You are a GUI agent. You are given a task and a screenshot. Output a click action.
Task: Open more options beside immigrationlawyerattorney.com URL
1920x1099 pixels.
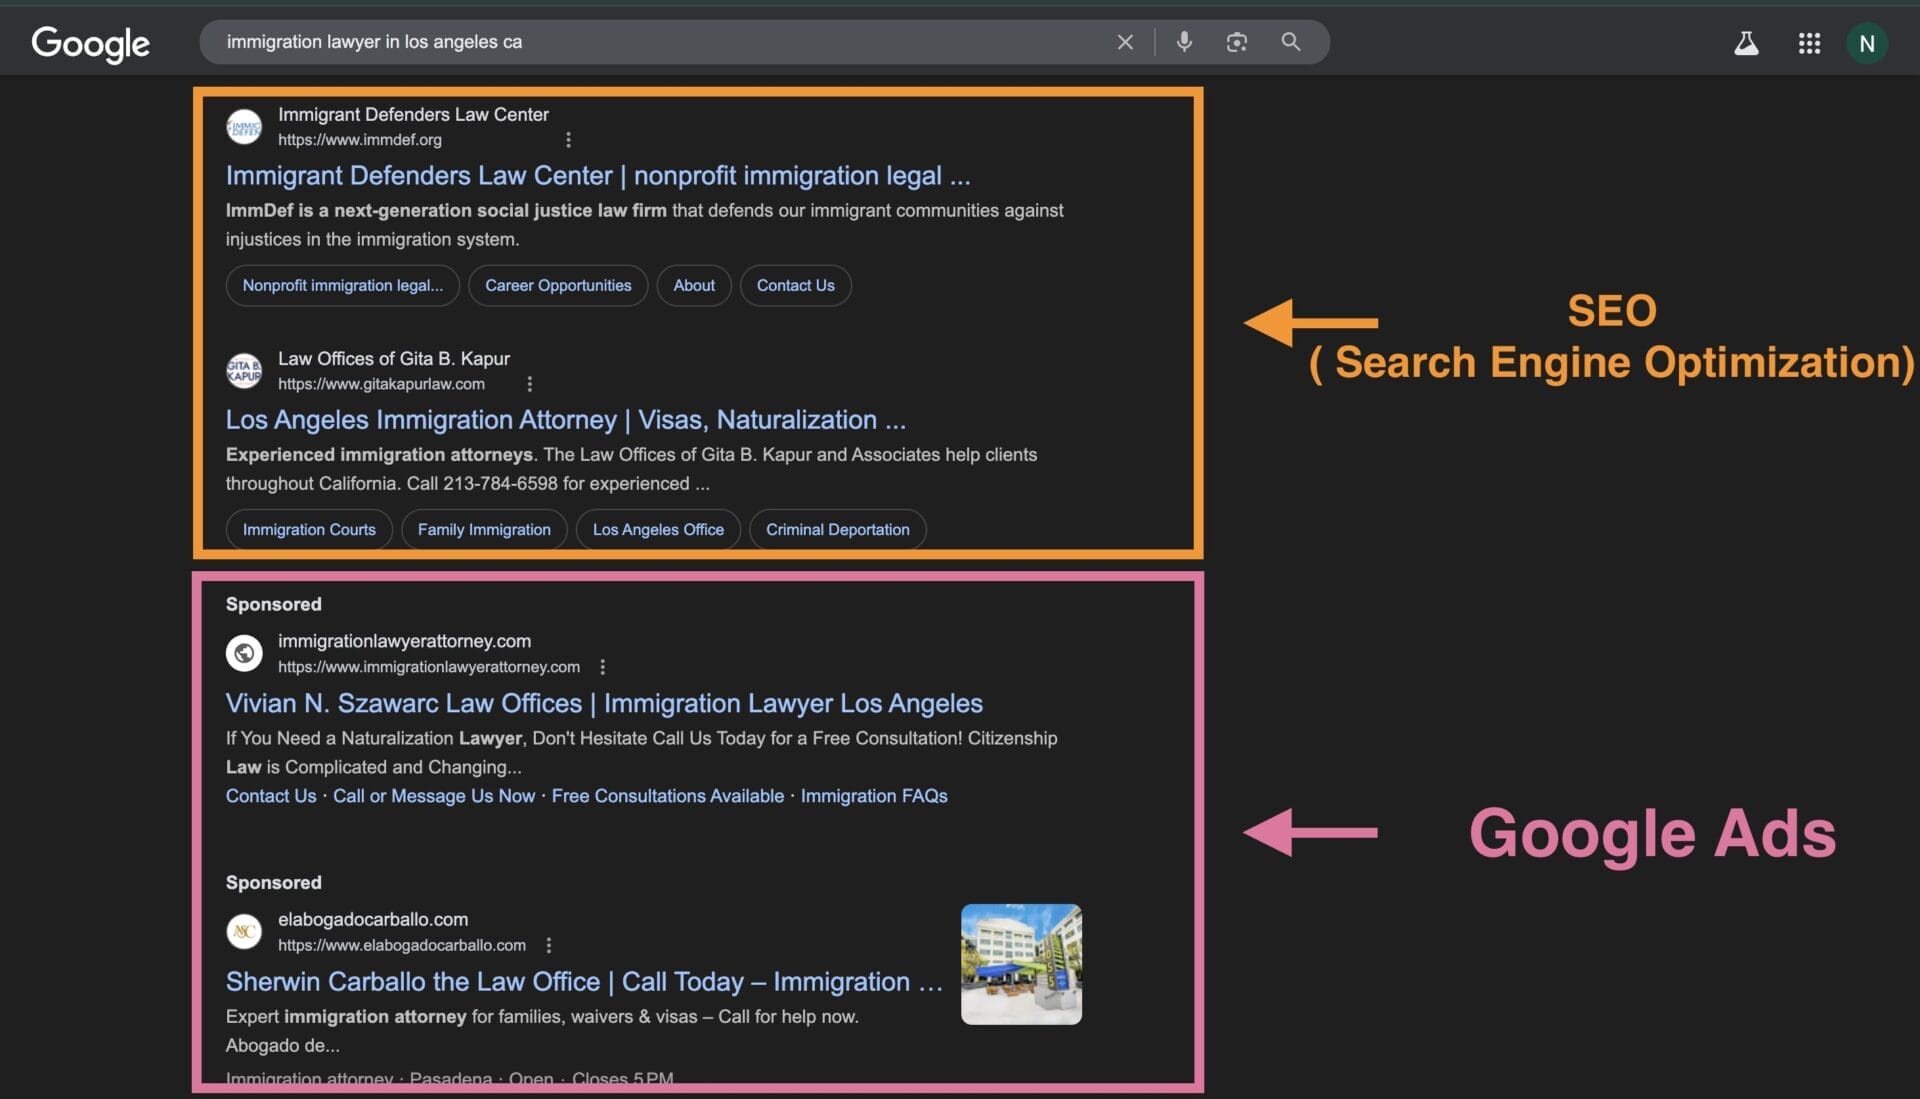(602, 667)
